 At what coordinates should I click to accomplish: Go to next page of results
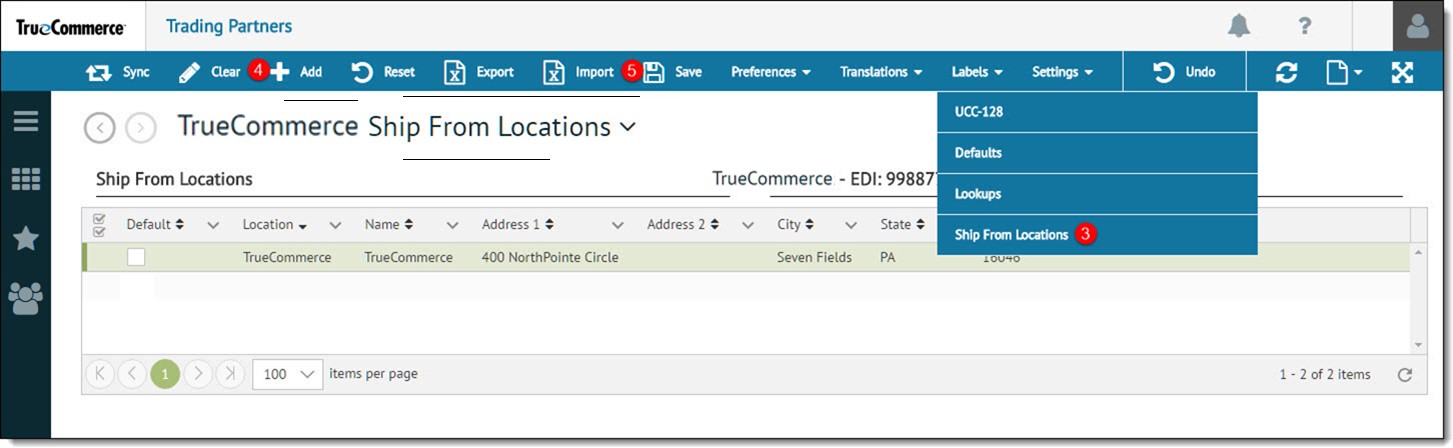198,374
